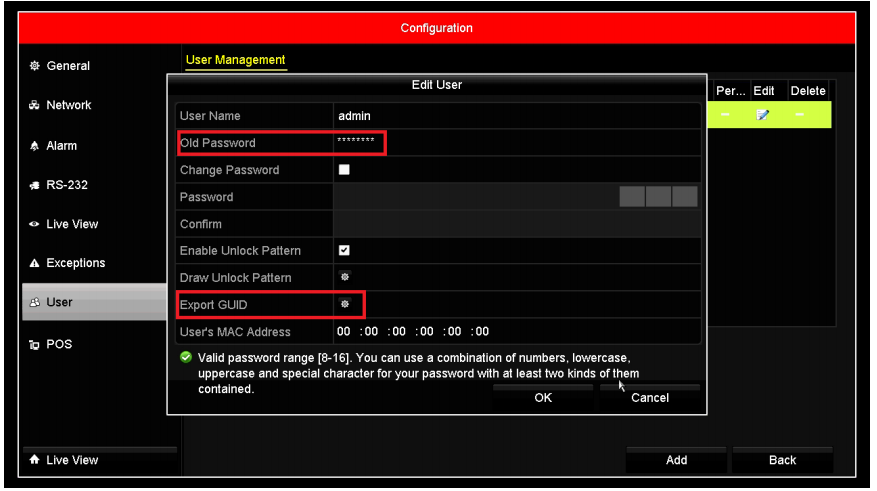Enable the Change Password checkbox

pyautogui.click(x=345, y=170)
